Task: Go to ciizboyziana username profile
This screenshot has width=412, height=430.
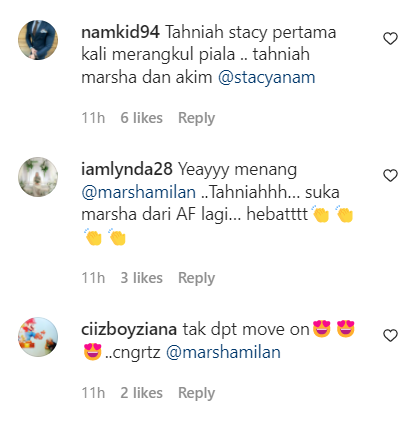Action: coord(129,329)
